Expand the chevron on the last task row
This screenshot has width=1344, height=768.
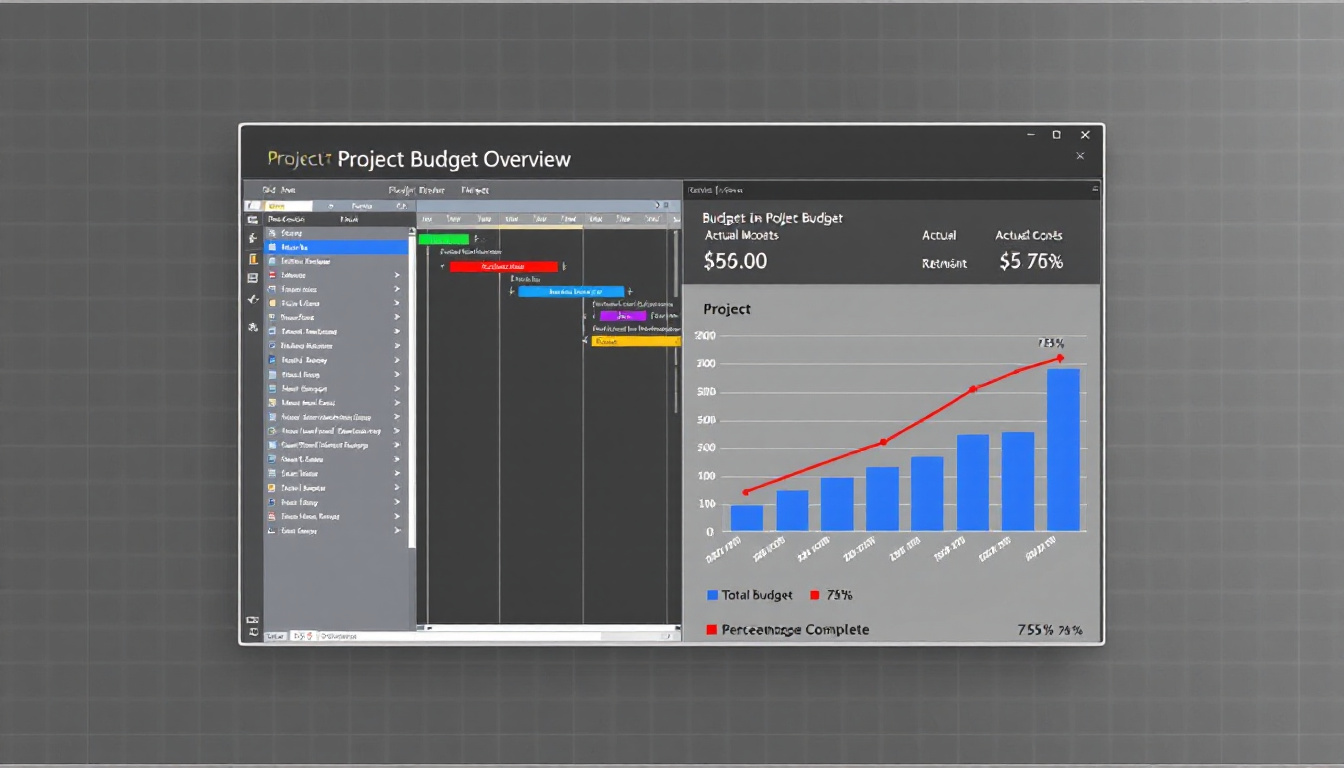click(x=397, y=531)
